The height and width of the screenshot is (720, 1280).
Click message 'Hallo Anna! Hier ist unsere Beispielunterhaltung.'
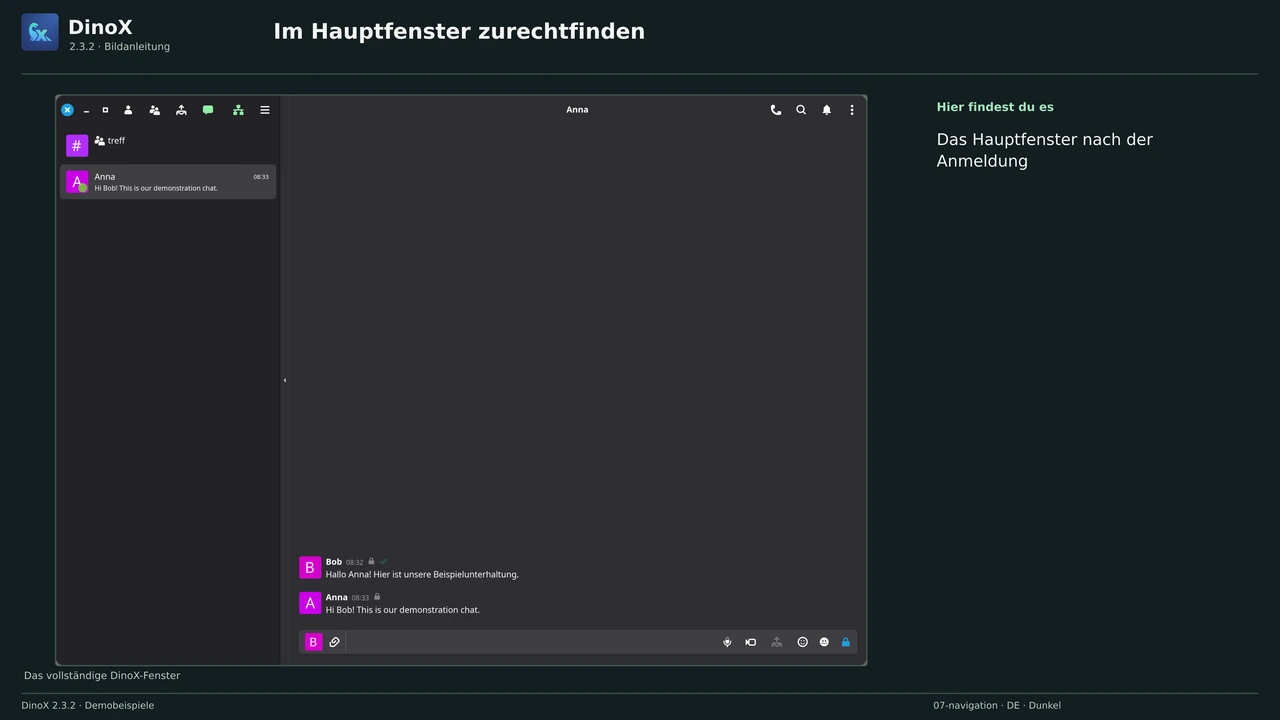[x=422, y=575]
